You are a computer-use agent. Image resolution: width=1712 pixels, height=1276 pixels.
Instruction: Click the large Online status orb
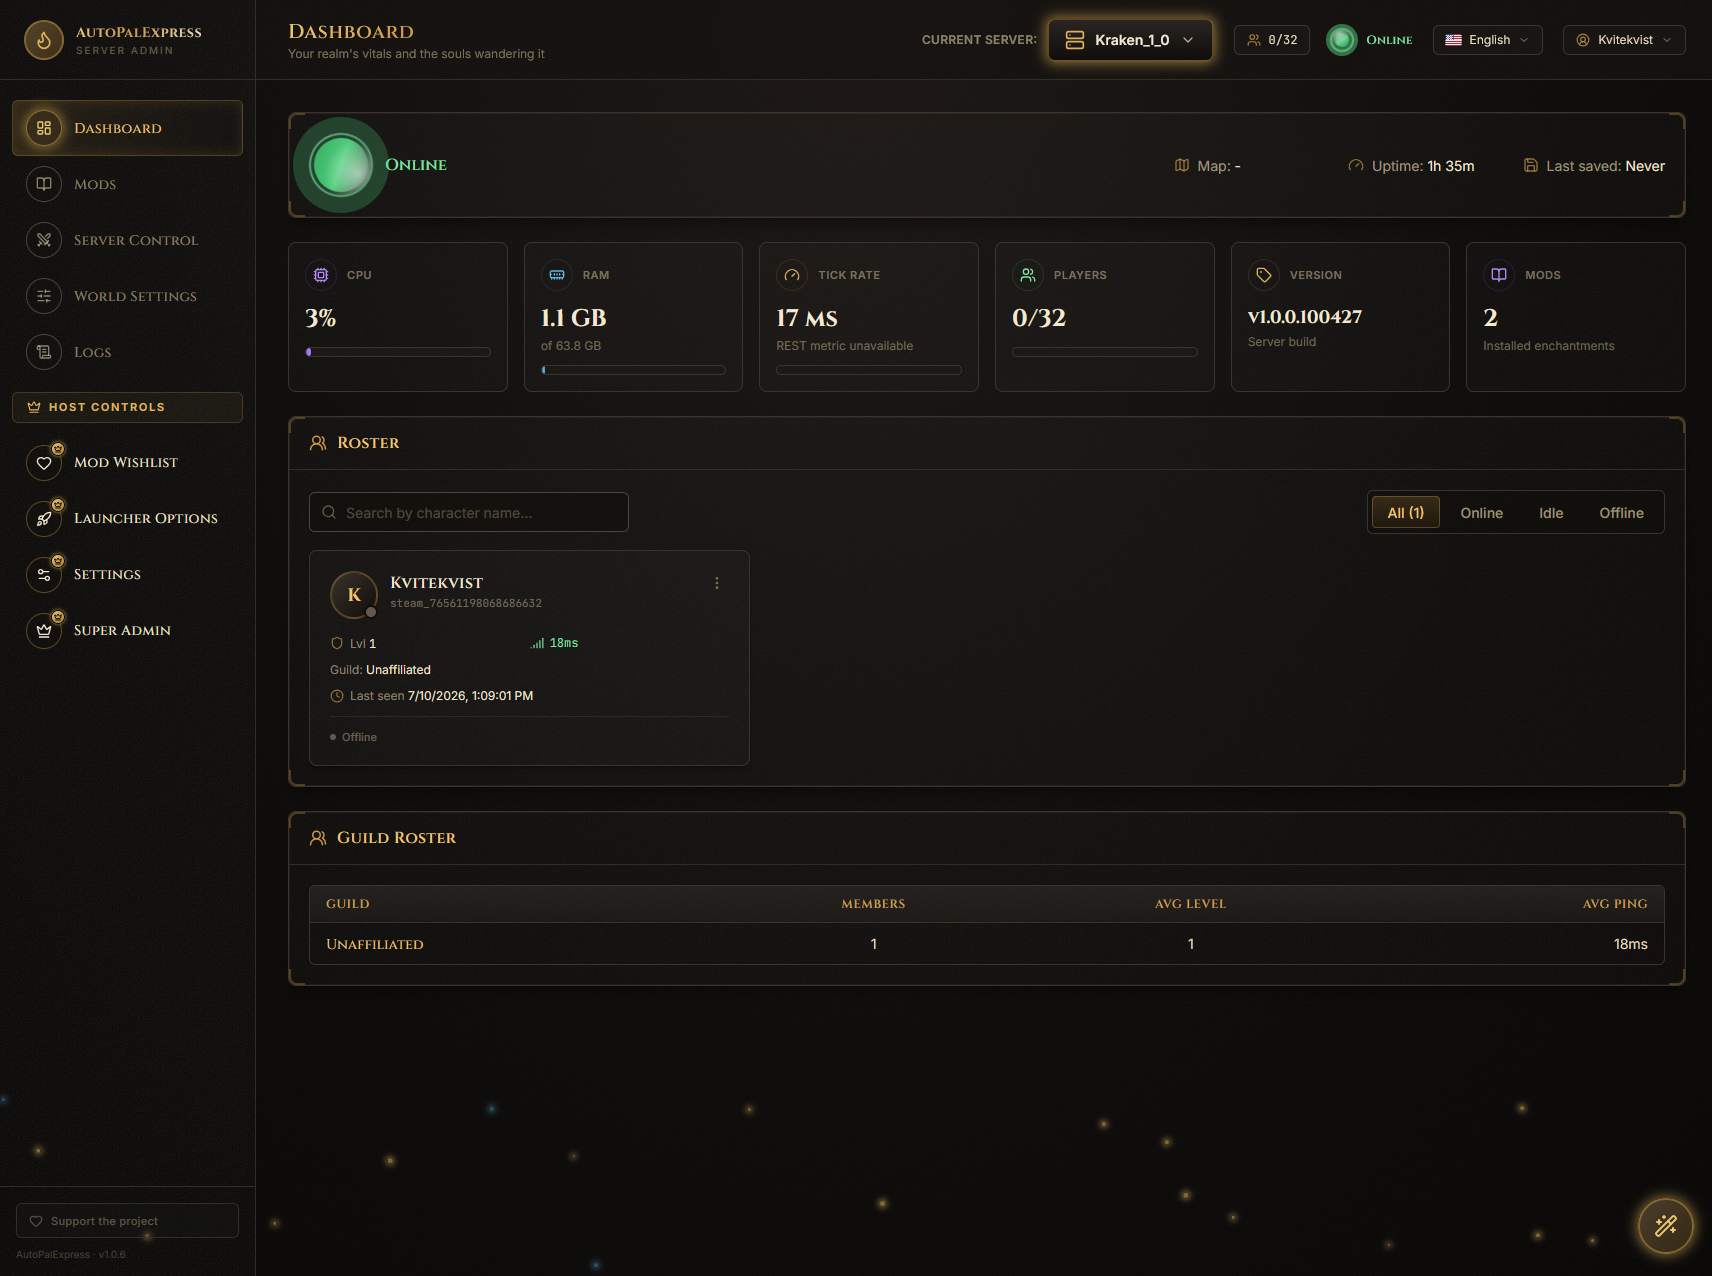pyautogui.click(x=341, y=165)
